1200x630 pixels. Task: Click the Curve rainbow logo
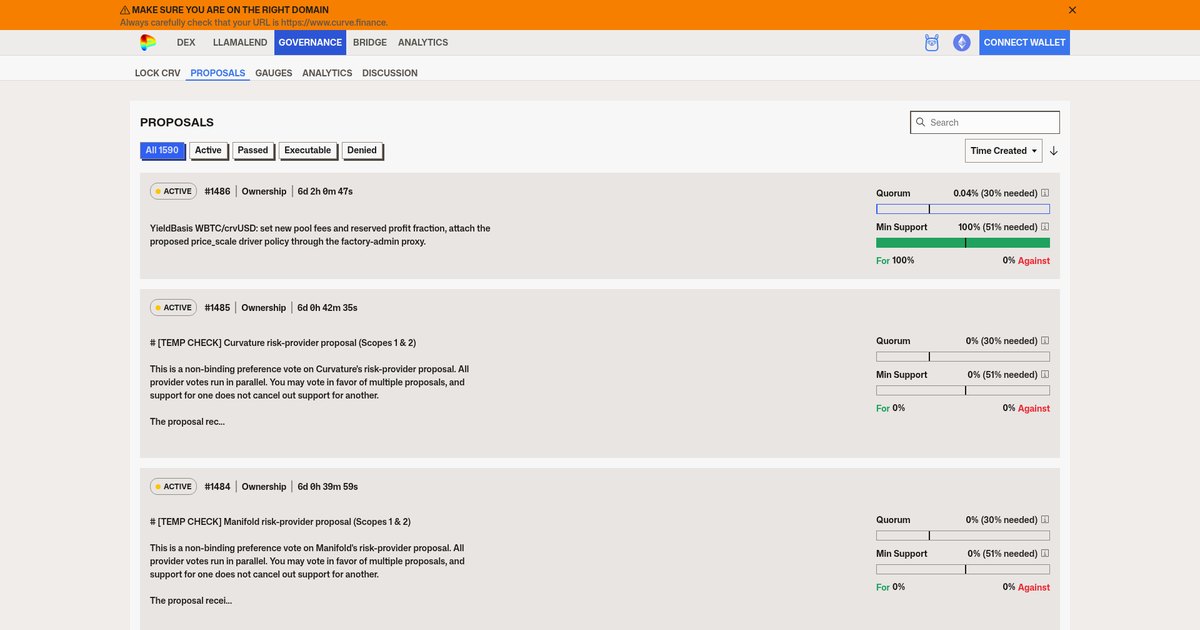coord(148,42)
